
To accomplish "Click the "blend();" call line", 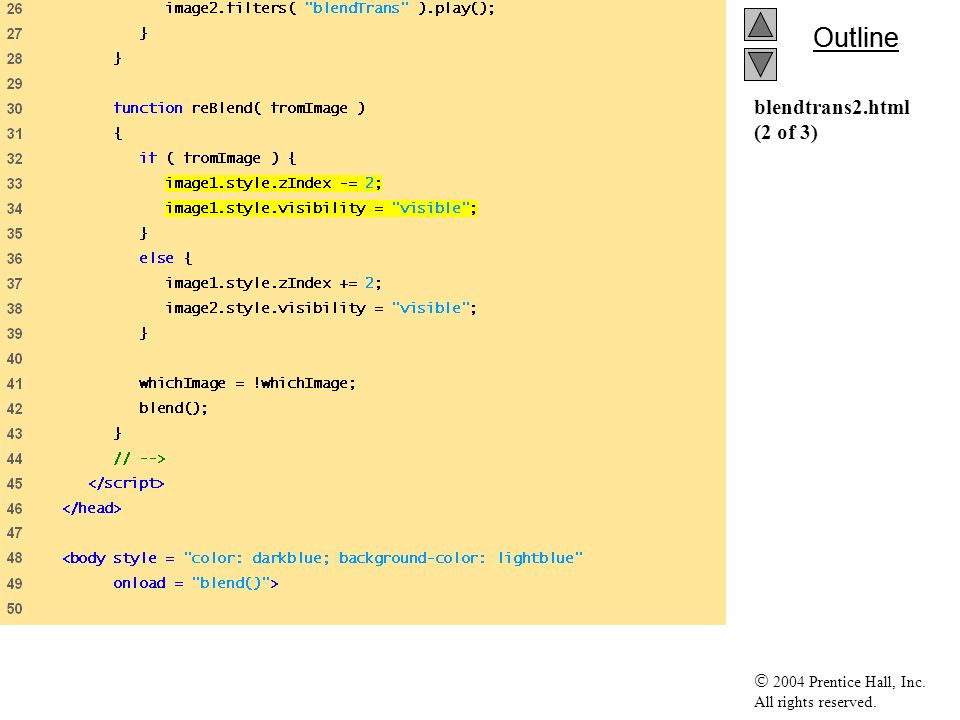I will [173, 408].
